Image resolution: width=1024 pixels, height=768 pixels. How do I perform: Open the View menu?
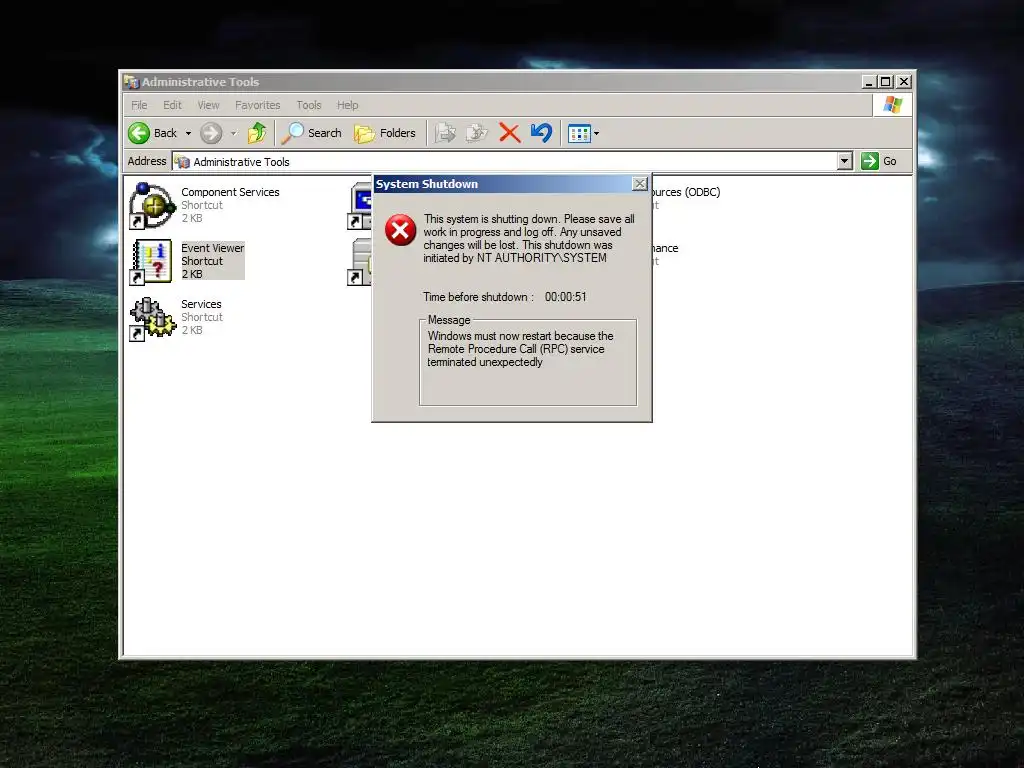coord(208,105)
